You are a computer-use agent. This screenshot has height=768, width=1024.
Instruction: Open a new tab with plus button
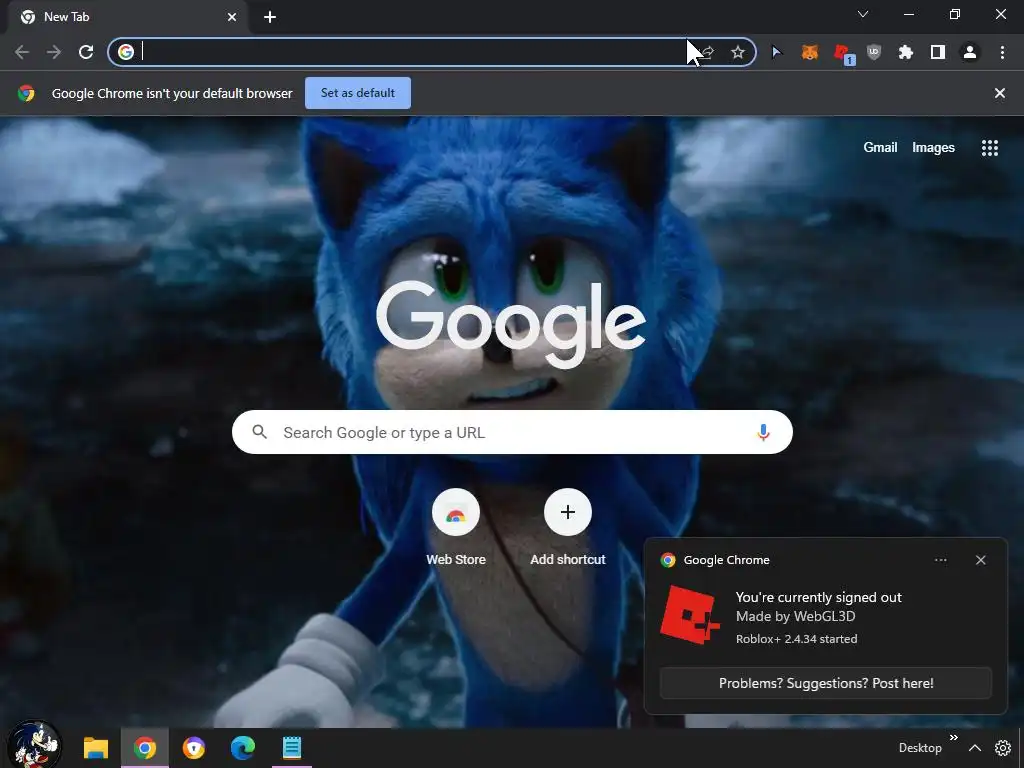point(270,17)
